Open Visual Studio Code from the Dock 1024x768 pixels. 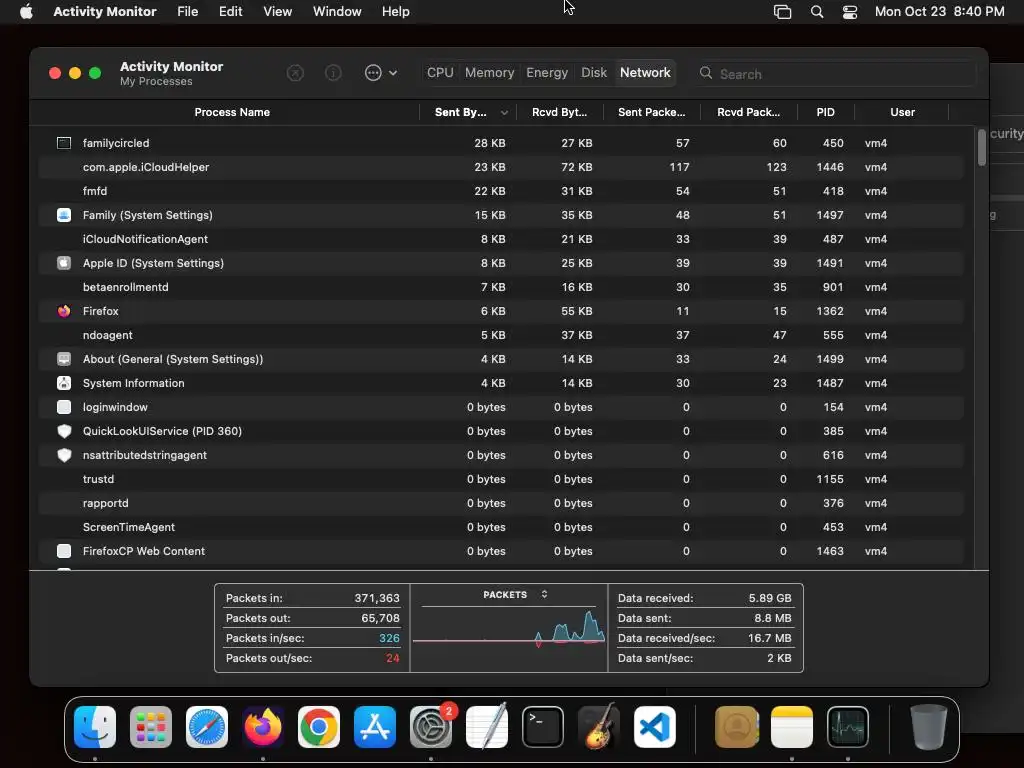(655, 727)
